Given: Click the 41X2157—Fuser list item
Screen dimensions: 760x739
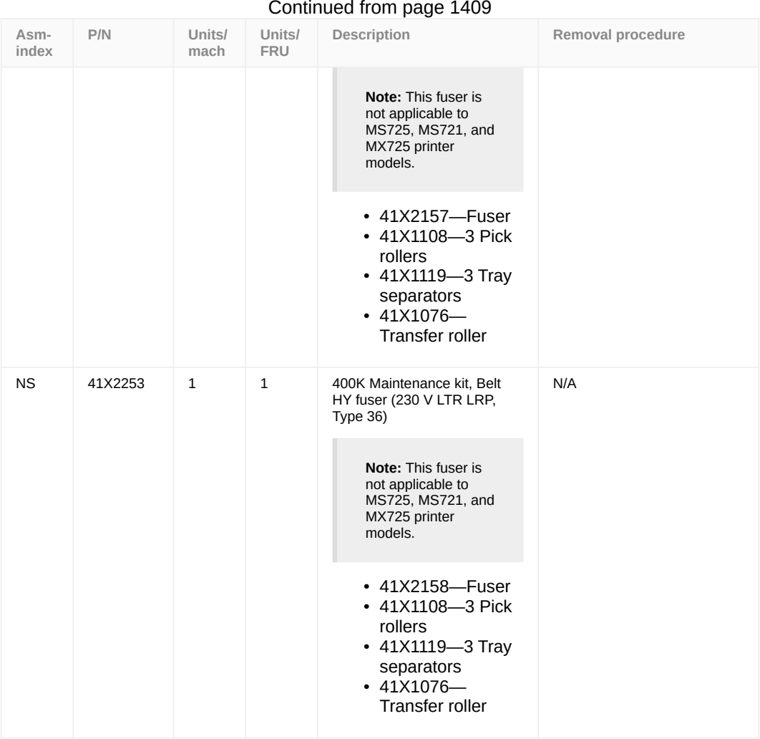Looking at the screenshot, I should pos(444,216).
